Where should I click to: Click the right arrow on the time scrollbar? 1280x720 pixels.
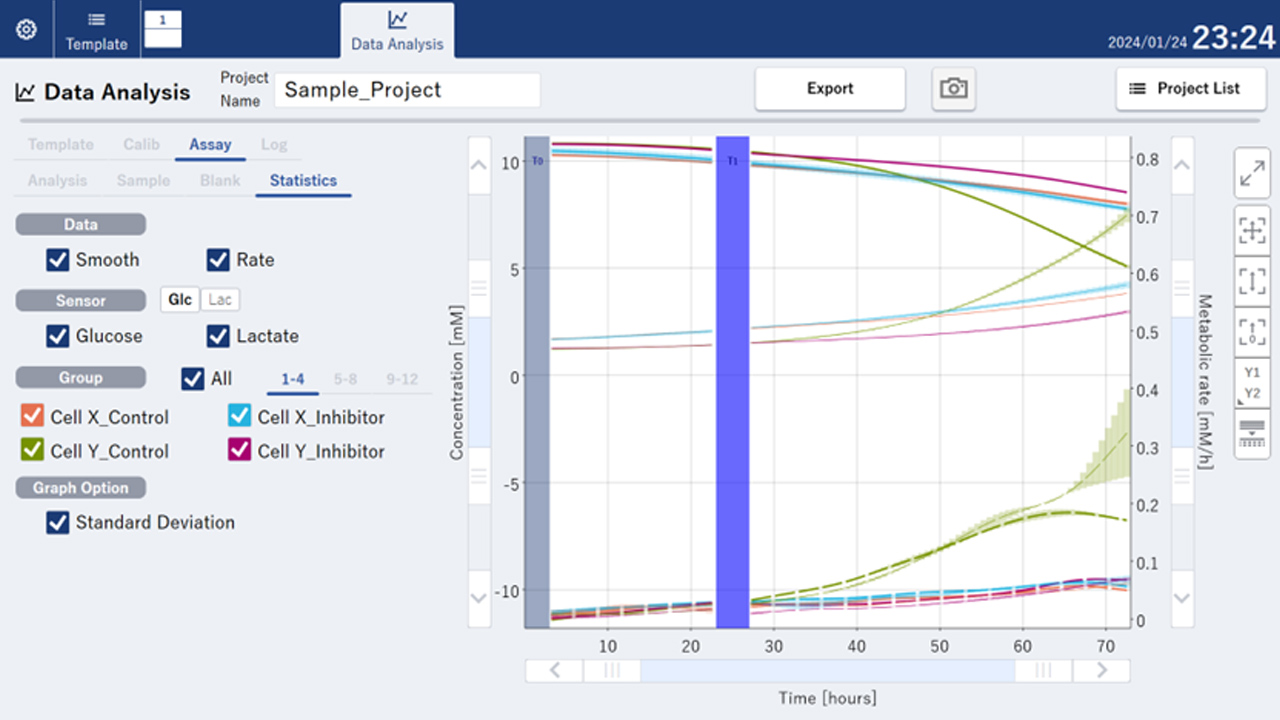(1101, 670)
